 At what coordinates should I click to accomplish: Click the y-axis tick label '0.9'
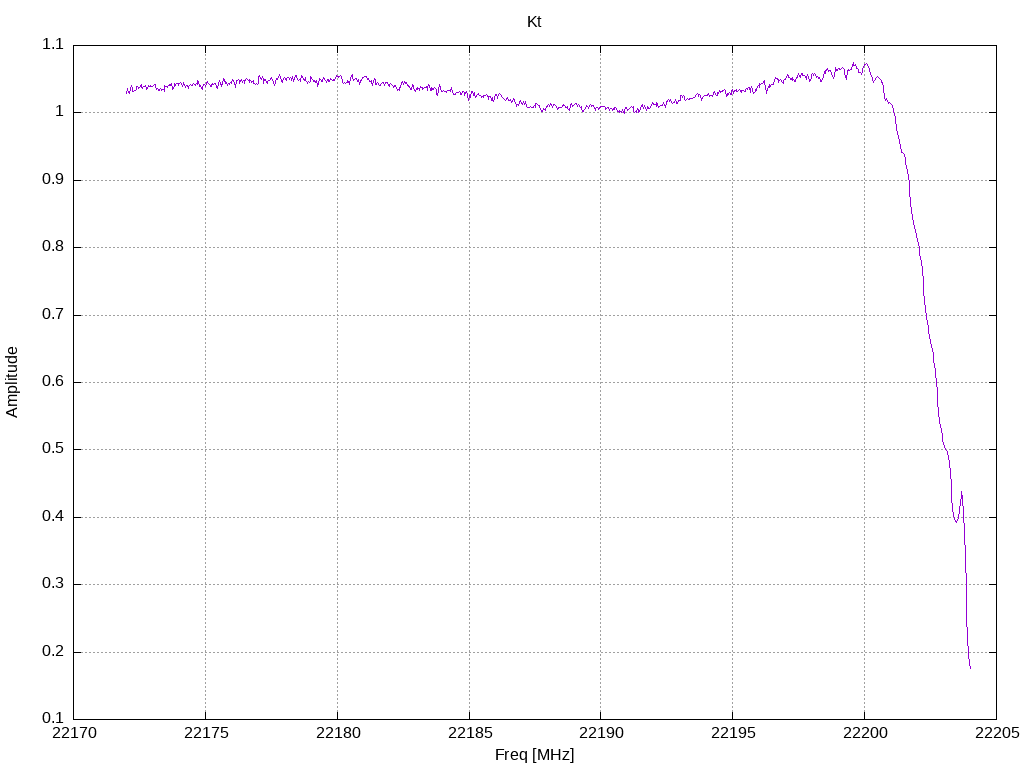(53, 179)
